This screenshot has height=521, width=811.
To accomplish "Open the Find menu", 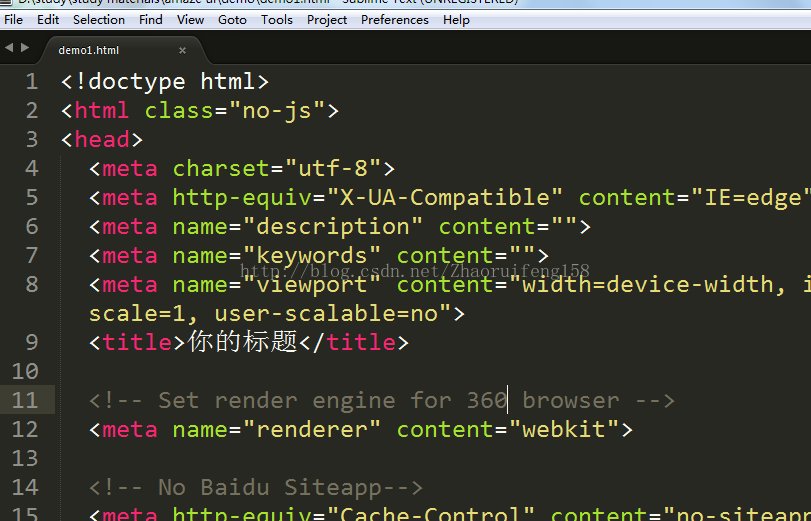I will [x=151, y=19].
